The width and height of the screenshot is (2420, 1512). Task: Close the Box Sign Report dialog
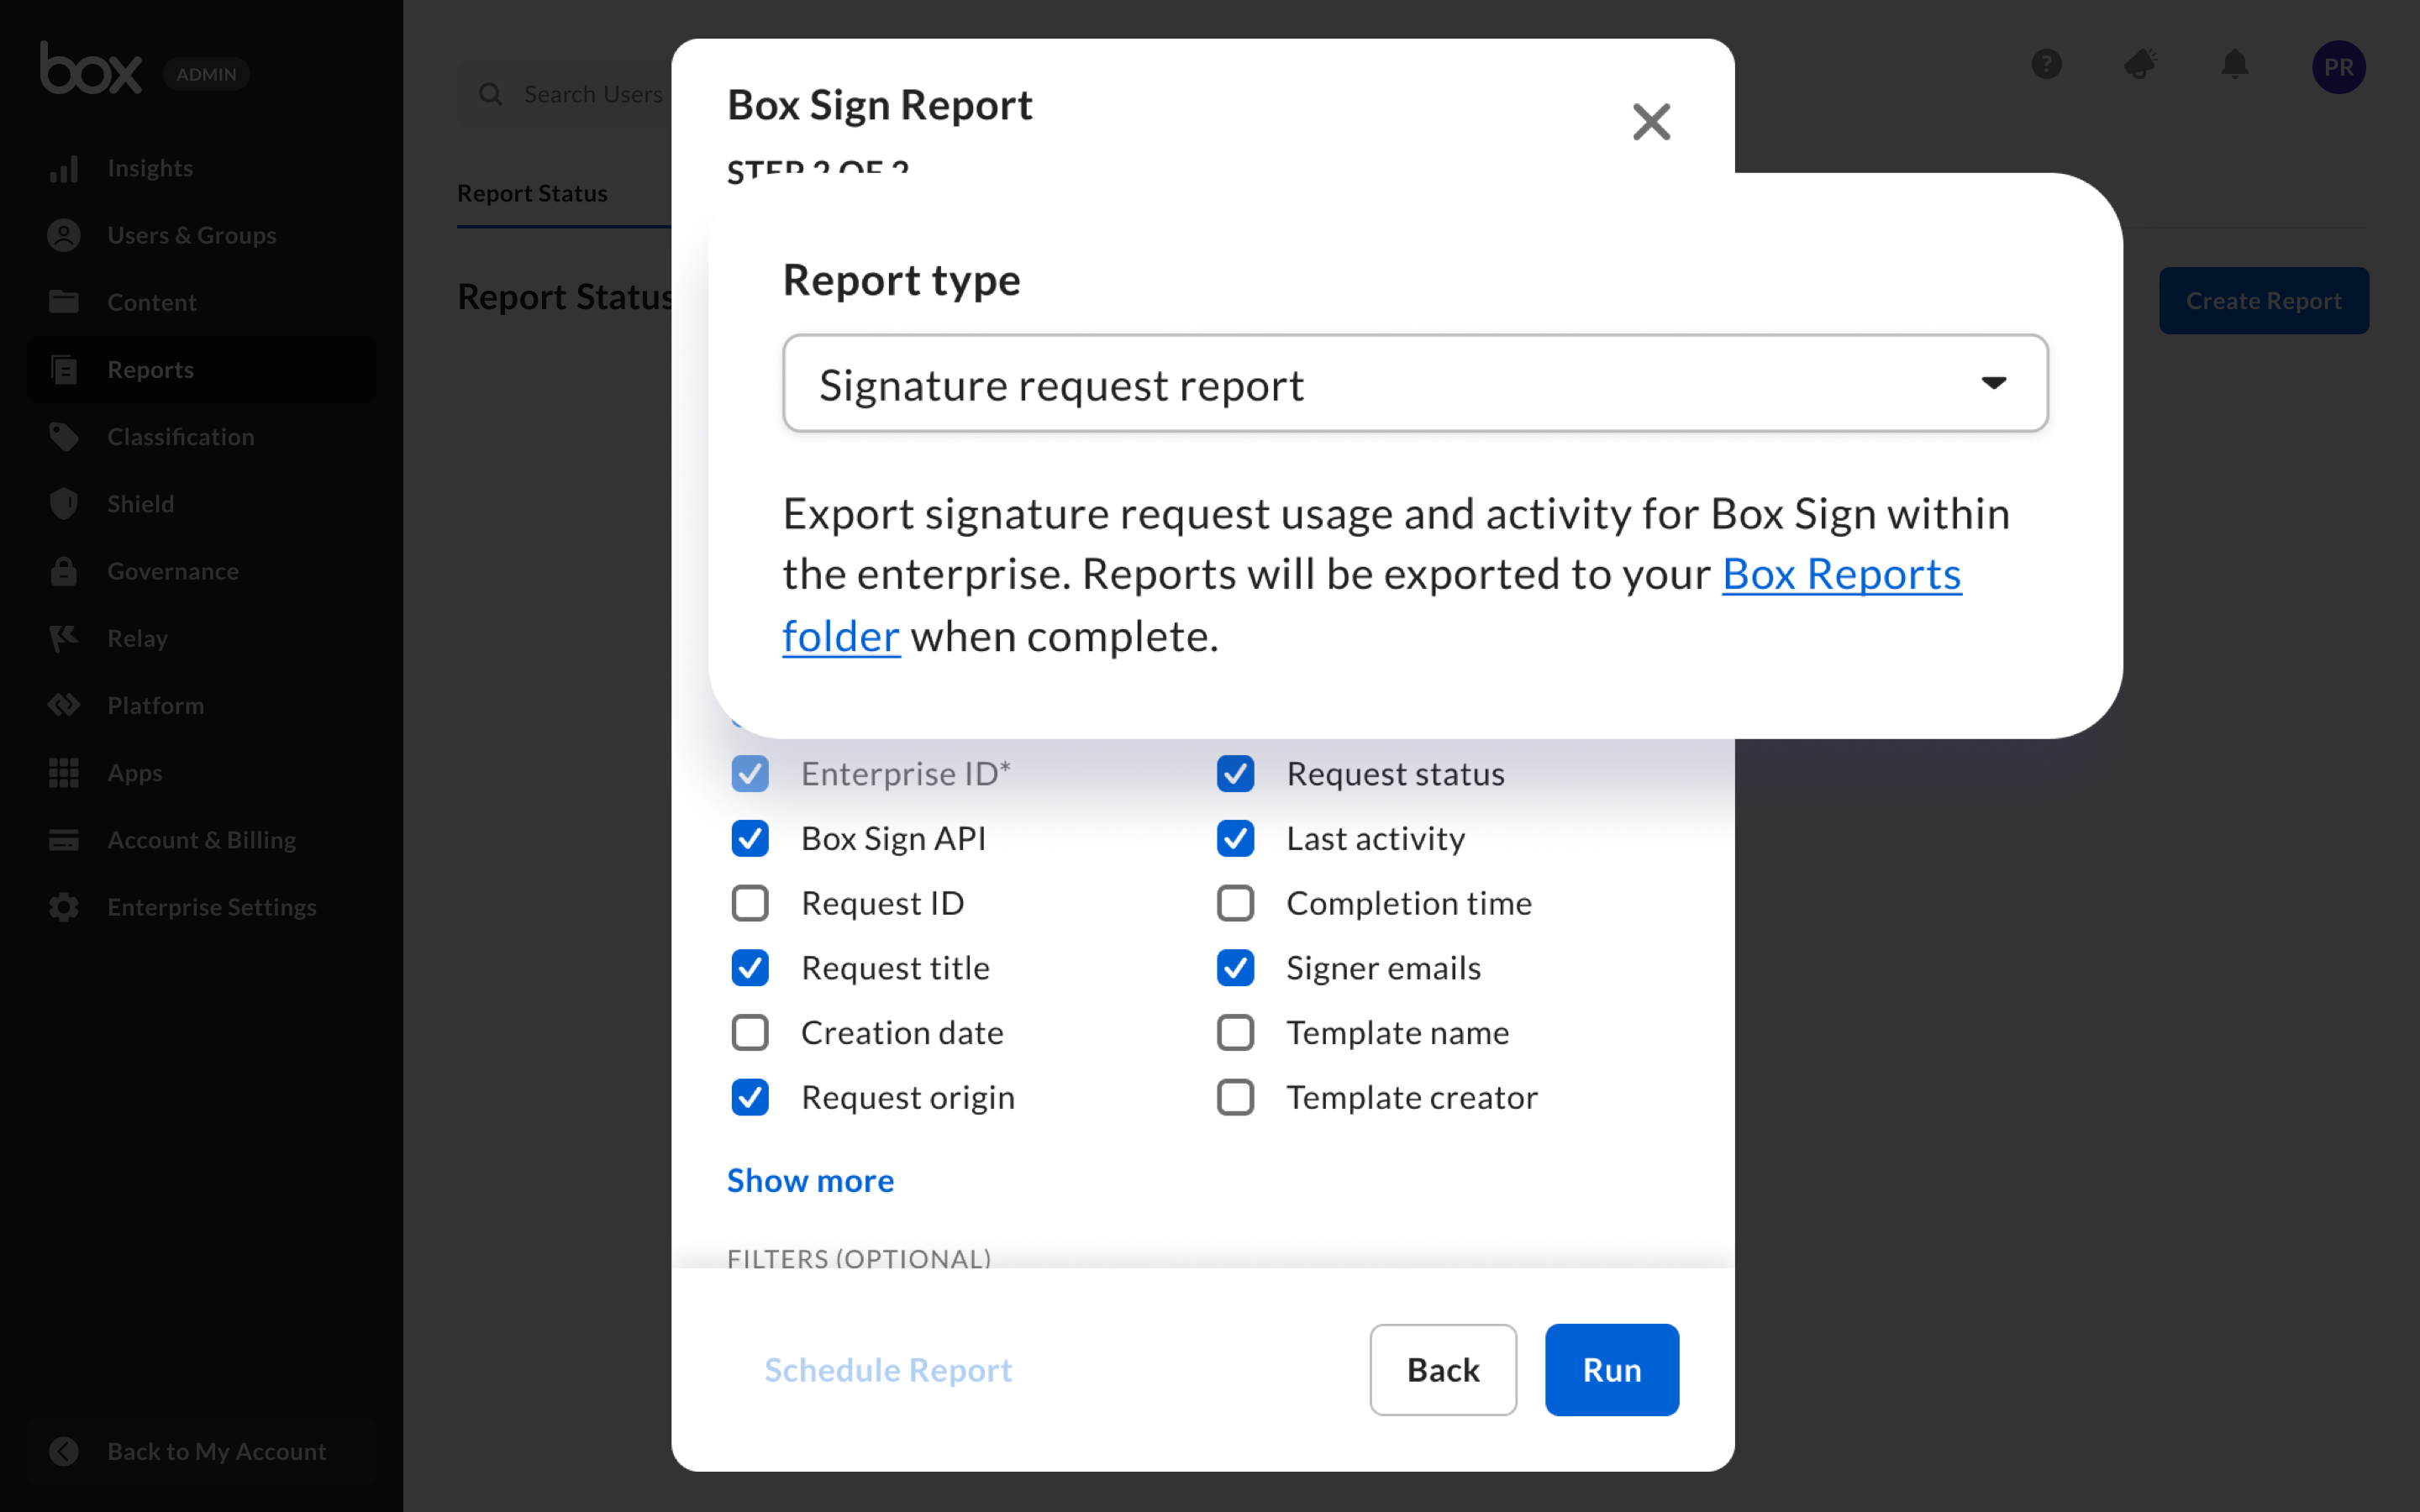point(1651,122)
